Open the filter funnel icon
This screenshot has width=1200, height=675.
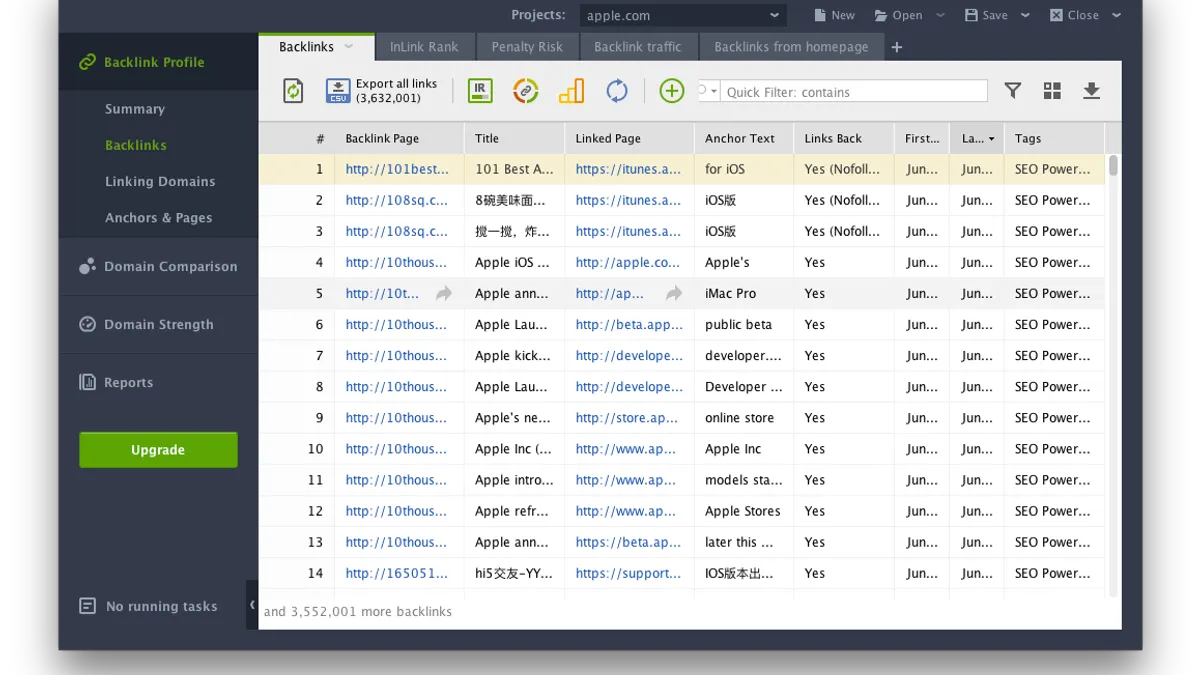coord(1013,91)
